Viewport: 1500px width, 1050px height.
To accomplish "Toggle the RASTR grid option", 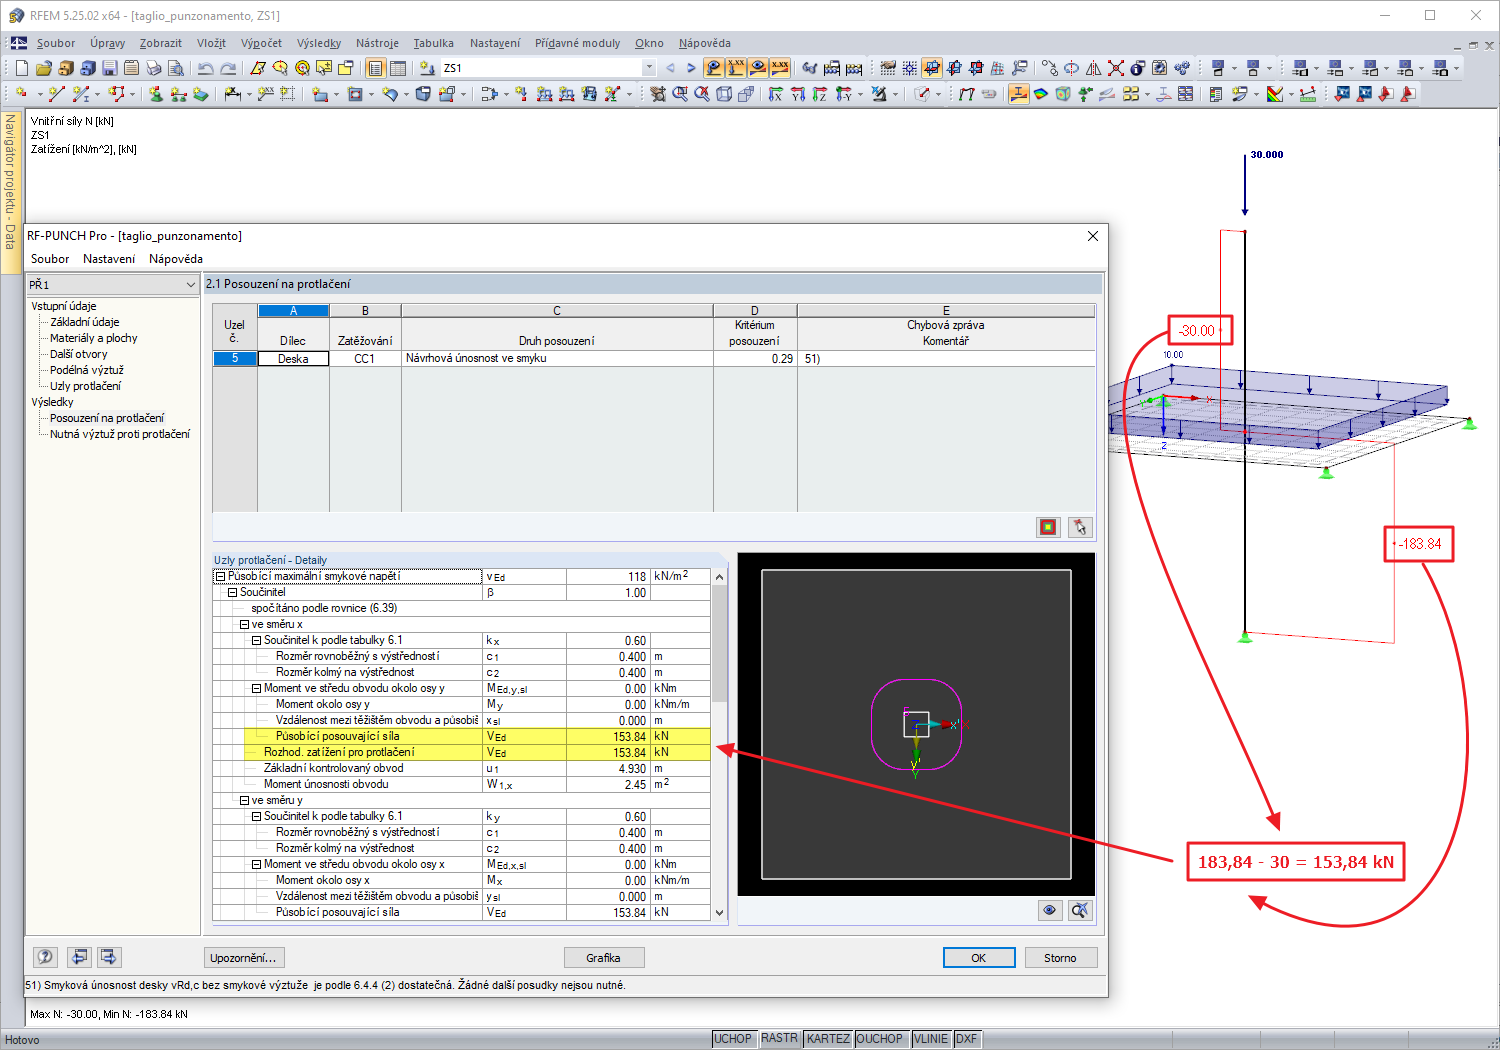I will point(779,1039).
